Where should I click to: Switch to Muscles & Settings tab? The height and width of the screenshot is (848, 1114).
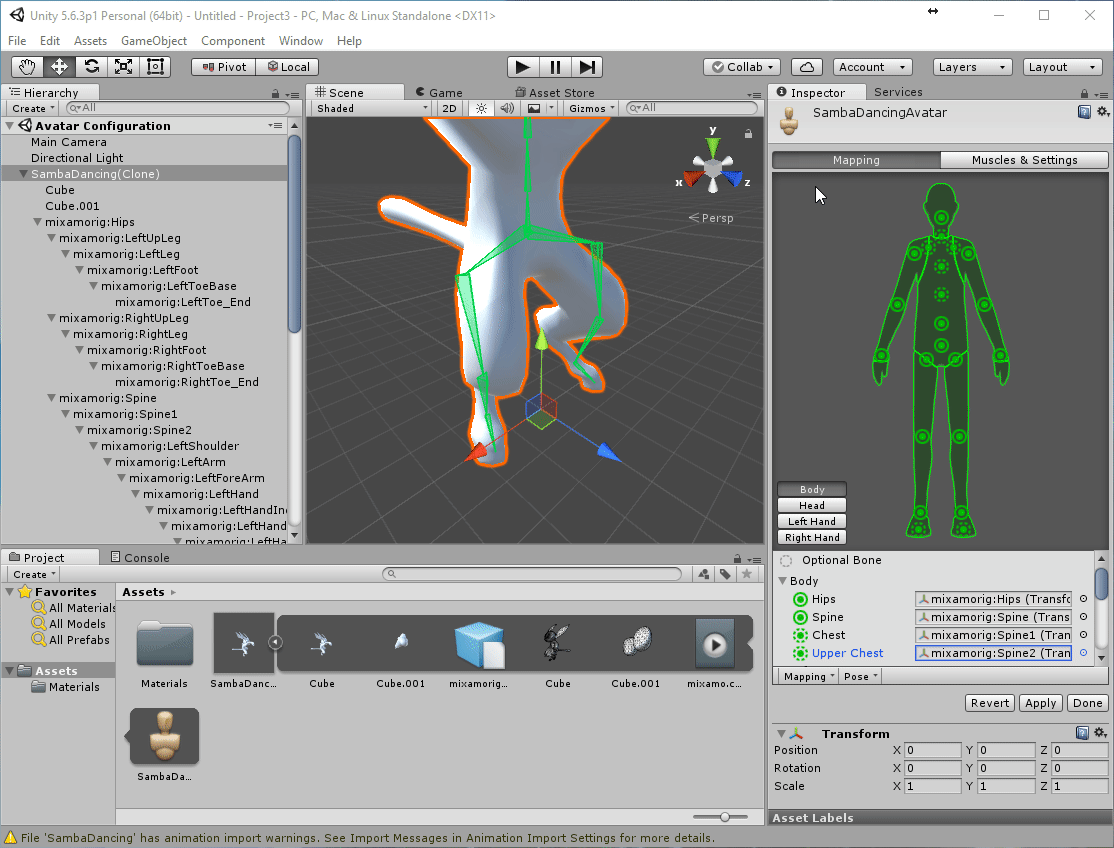click(1024, 160)
